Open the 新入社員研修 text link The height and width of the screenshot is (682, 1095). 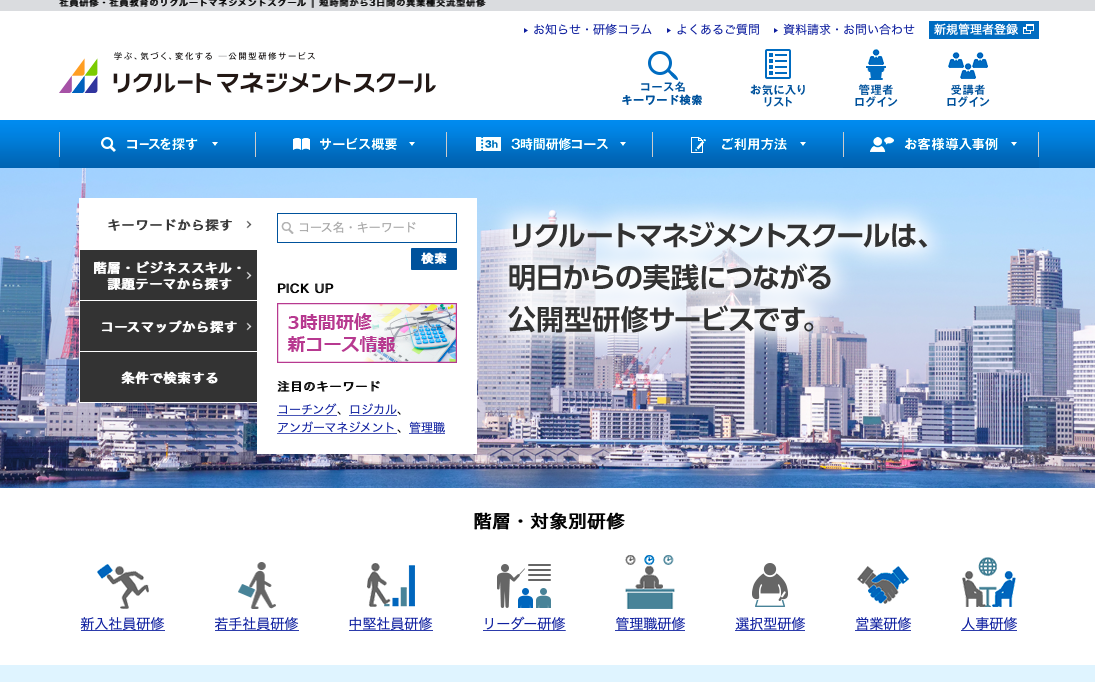(122, 624)
